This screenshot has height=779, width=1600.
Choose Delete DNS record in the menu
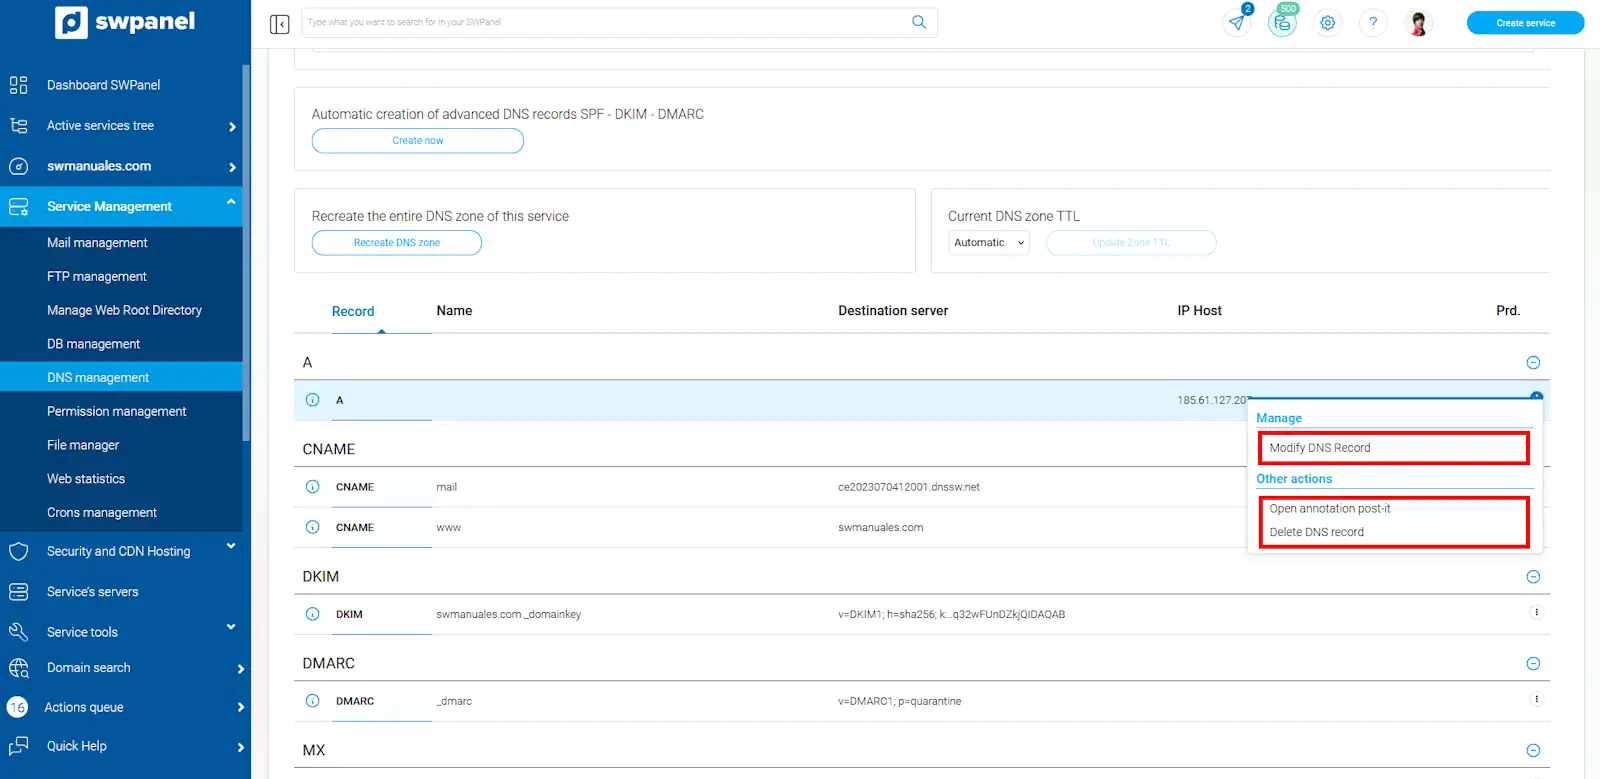1316,532
